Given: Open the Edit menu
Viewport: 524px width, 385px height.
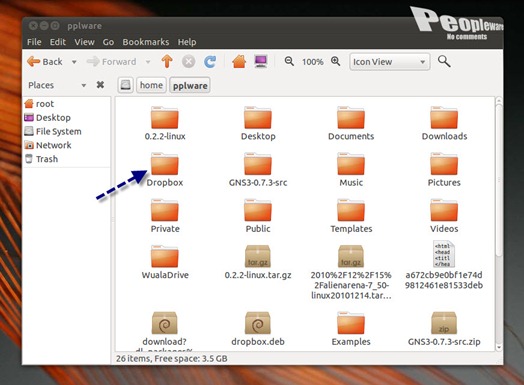Looking at the screenshot, I should 58,42.
